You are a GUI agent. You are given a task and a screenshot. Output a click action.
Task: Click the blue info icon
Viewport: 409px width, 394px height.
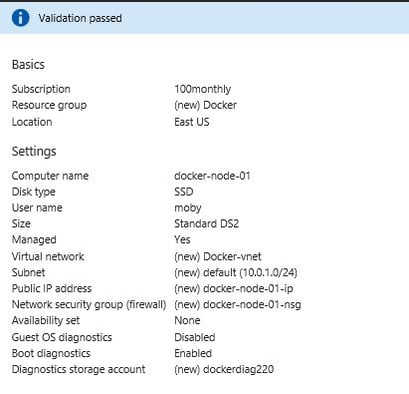point(20,18)
